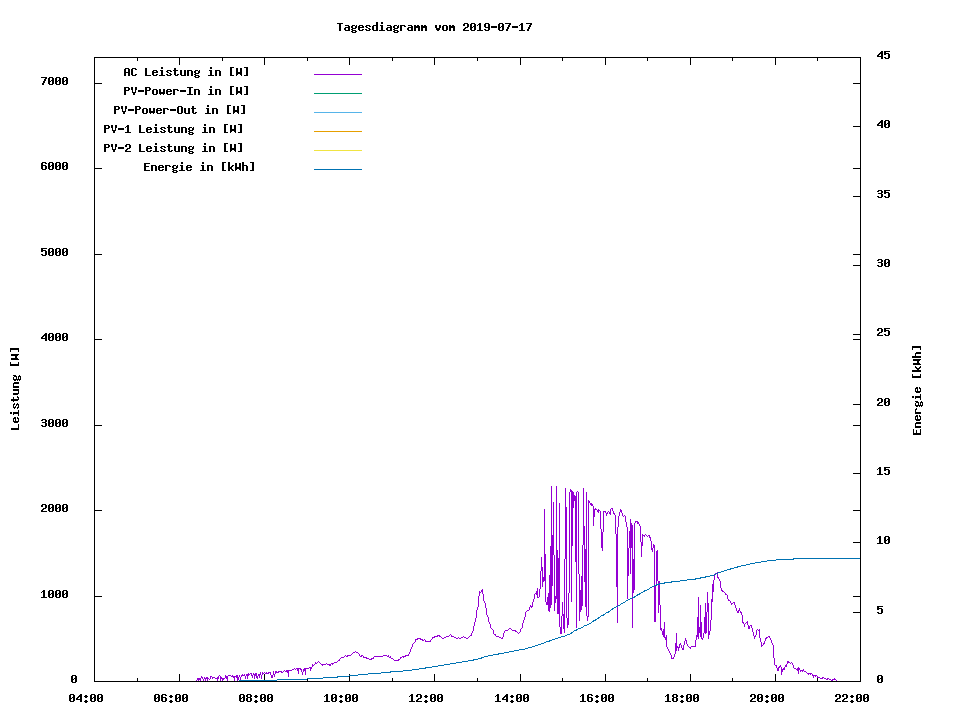
Task: Click the PV-2 Leistung legend label
Action: [x=173, y=148]
